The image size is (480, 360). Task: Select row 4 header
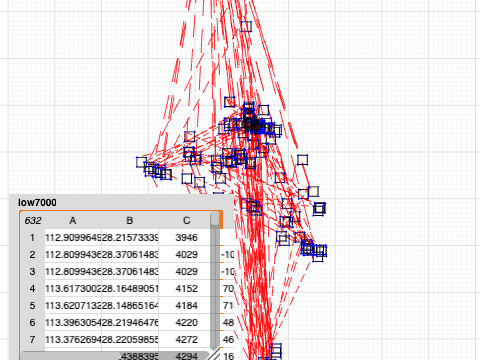[x=32, y=288]
